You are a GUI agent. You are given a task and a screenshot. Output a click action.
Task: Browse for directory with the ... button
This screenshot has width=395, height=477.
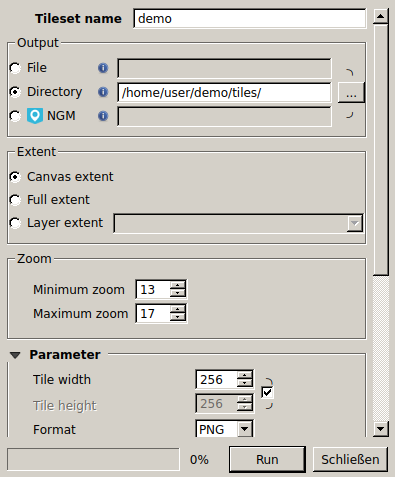(x=351, y=93)
